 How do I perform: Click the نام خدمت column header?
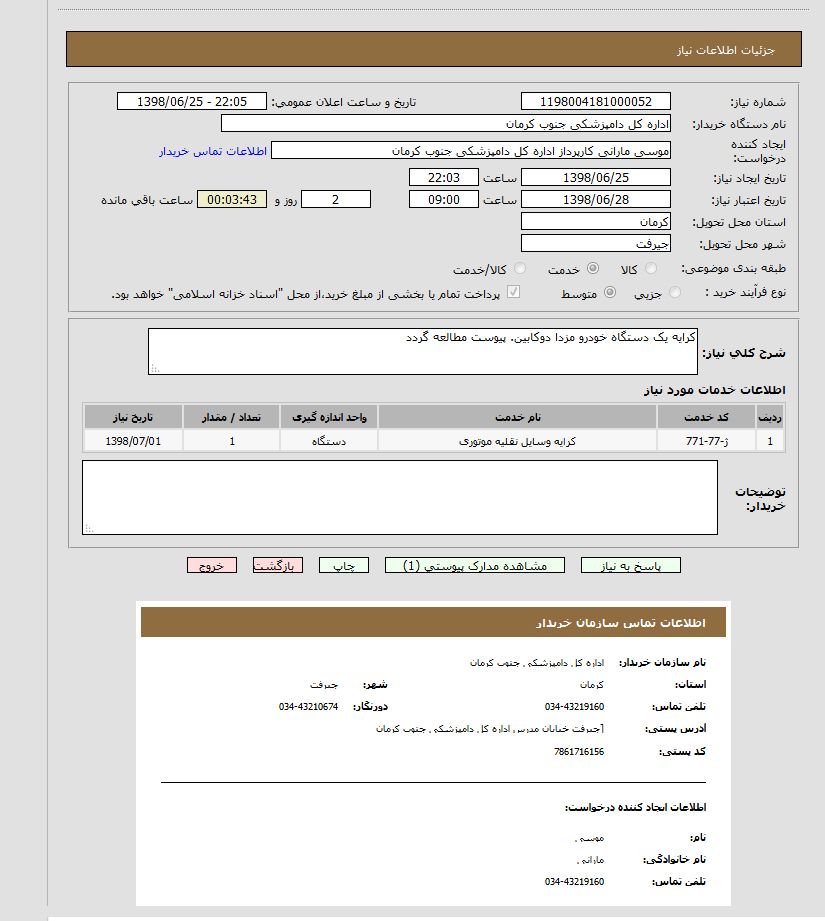click(x=517, y=416)
